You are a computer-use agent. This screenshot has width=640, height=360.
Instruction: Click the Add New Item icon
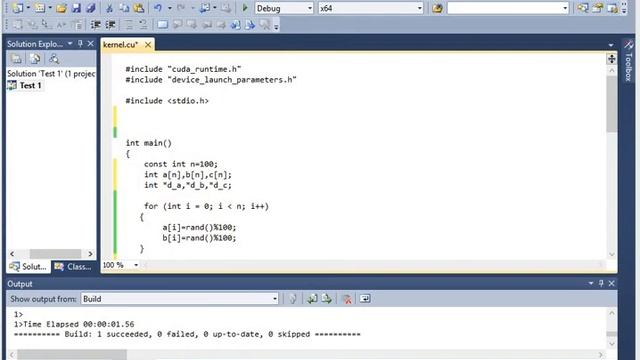(x=39, y=8)
